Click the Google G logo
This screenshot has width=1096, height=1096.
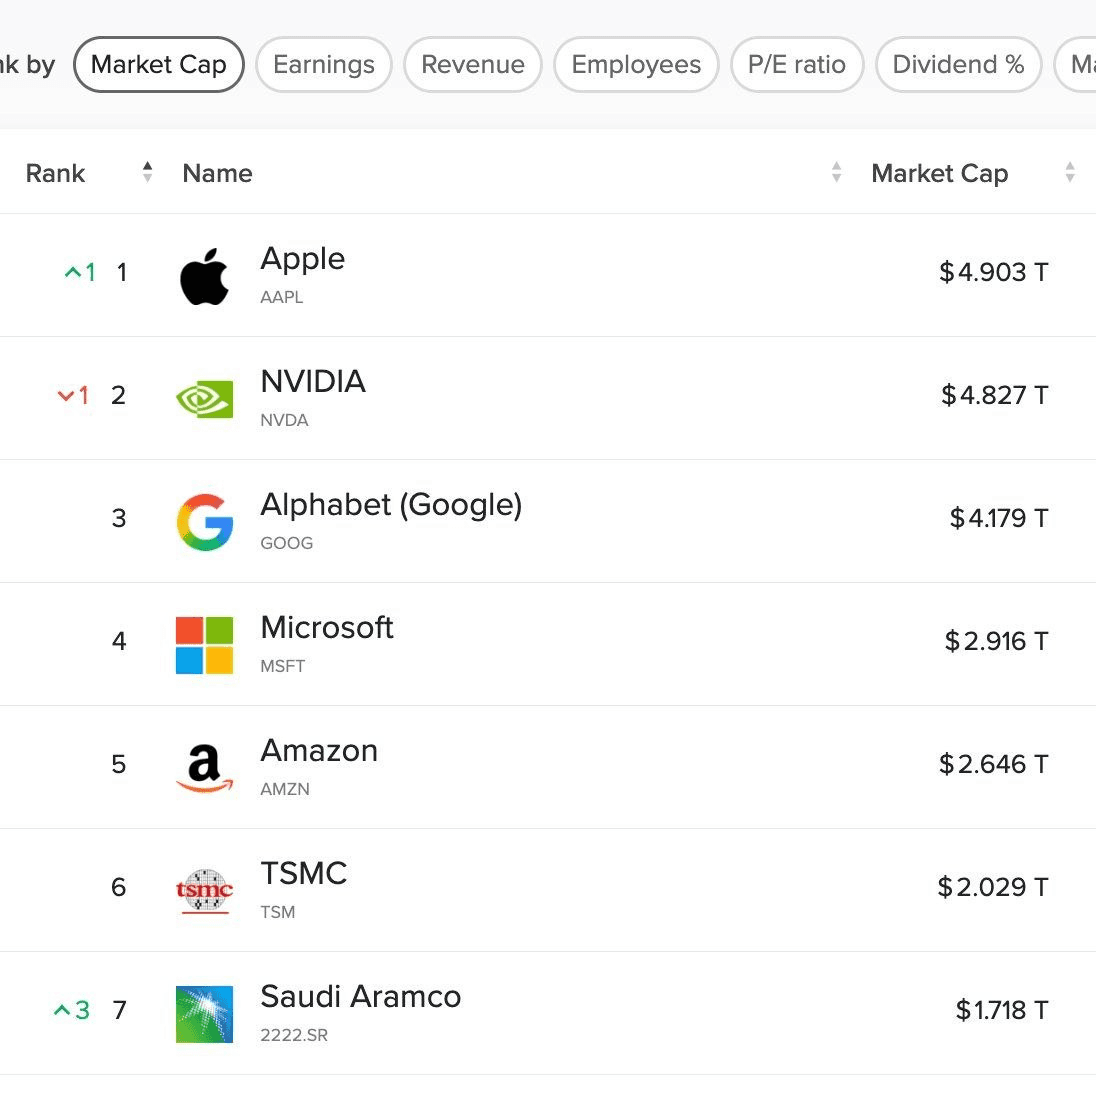coord(205,522)
